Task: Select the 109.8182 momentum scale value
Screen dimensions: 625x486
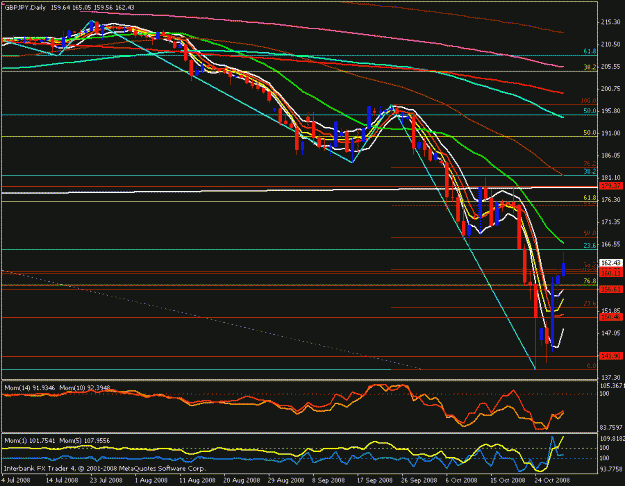Action: [611, 438]
